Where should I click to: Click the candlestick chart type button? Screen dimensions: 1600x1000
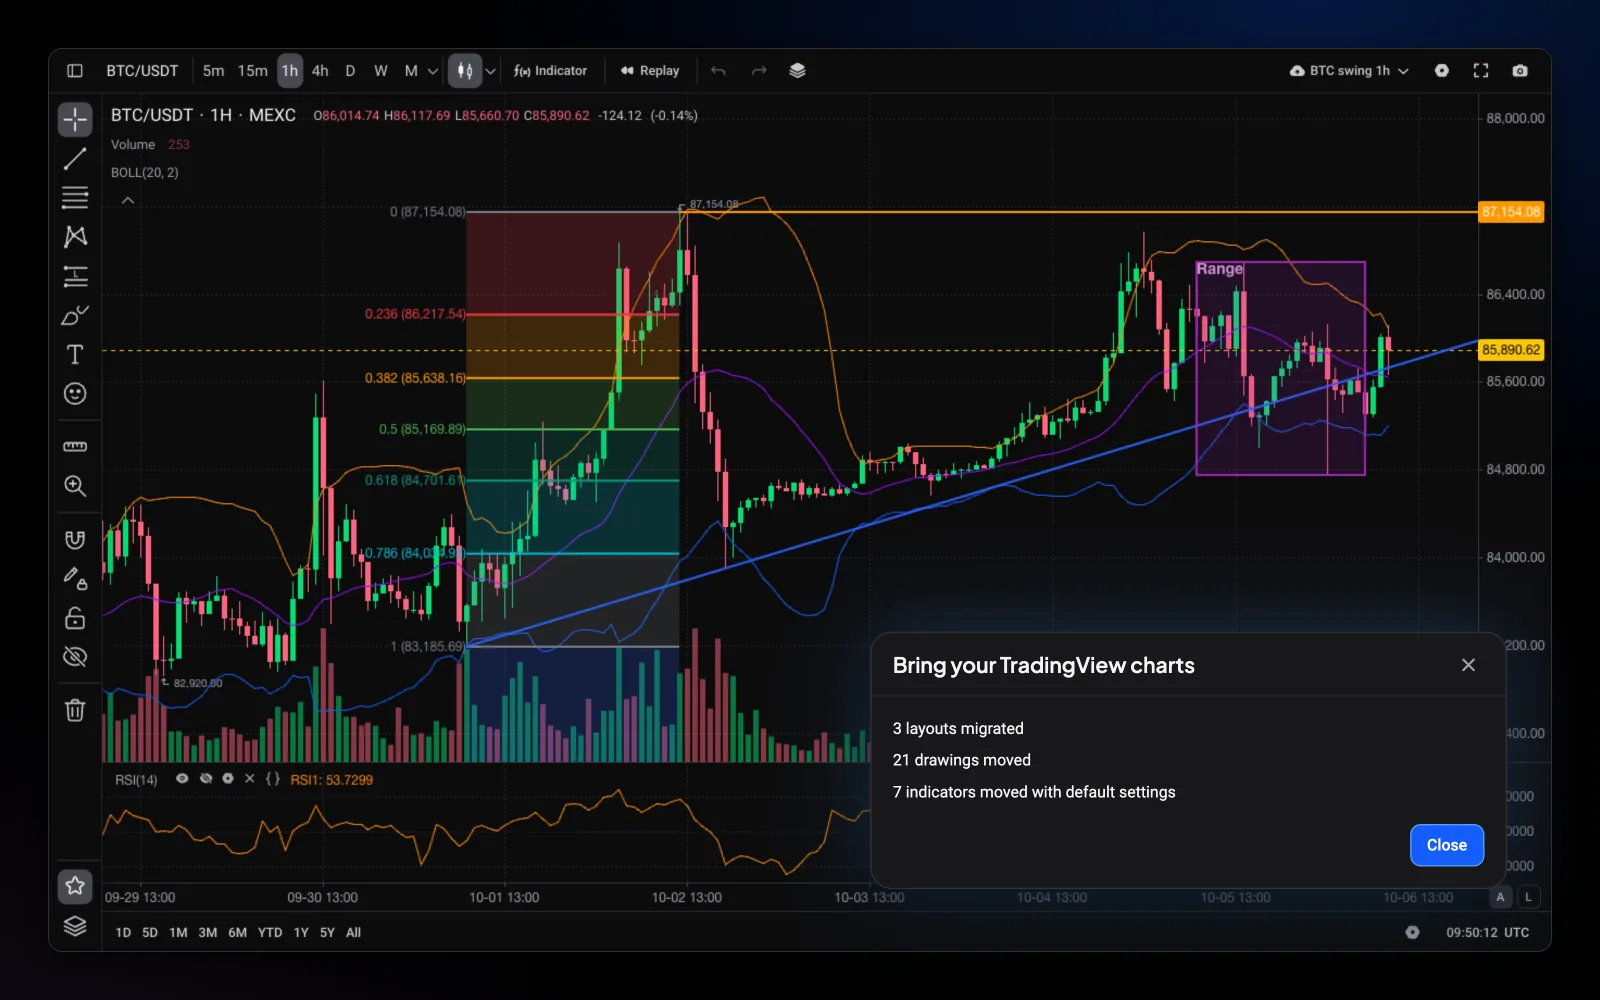pyautogui.click(x=465, y=71)
